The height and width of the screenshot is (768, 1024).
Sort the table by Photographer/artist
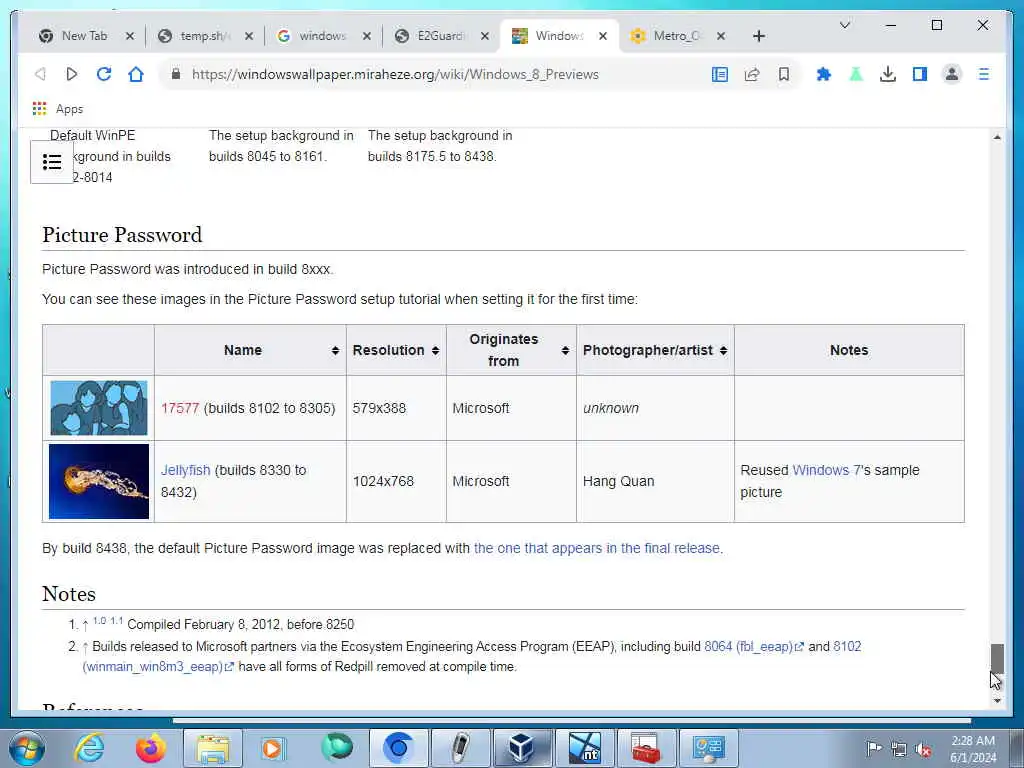pos(656,350)
